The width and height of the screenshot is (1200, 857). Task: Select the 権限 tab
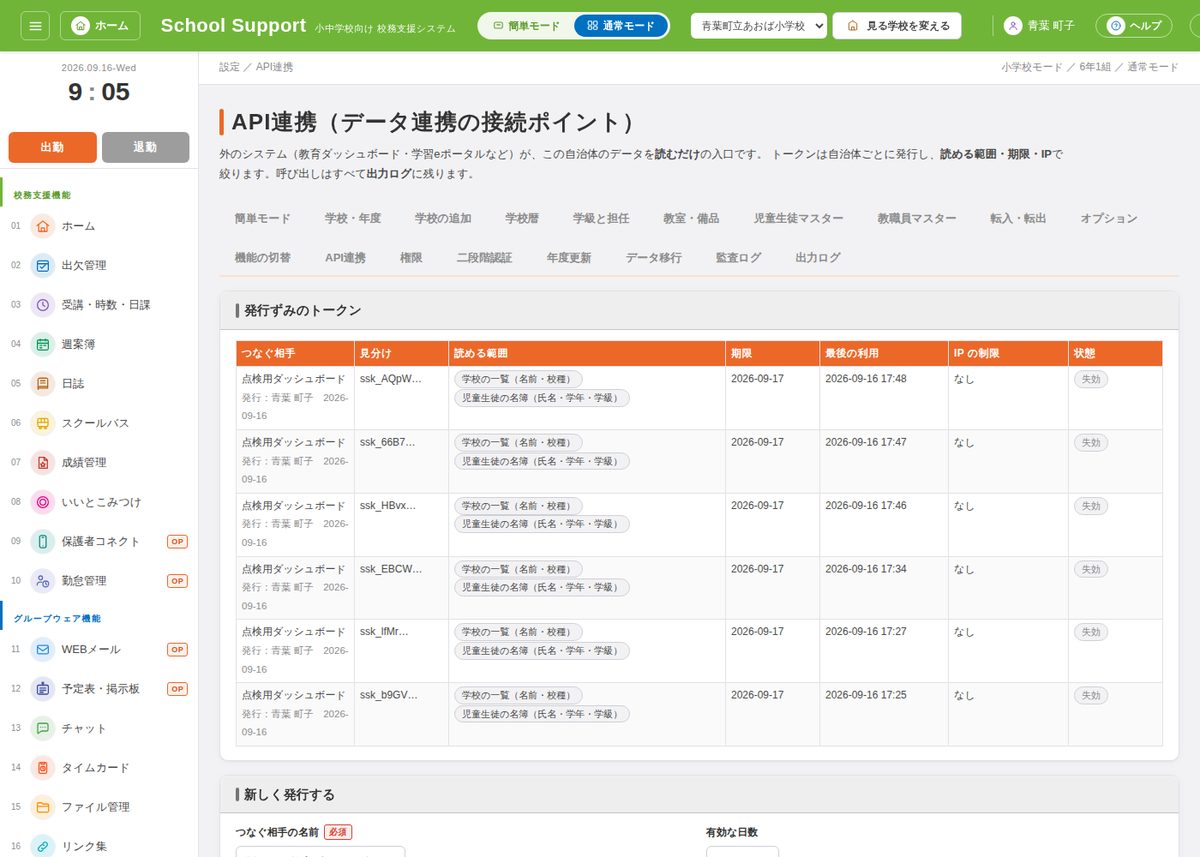pos(411,257)
